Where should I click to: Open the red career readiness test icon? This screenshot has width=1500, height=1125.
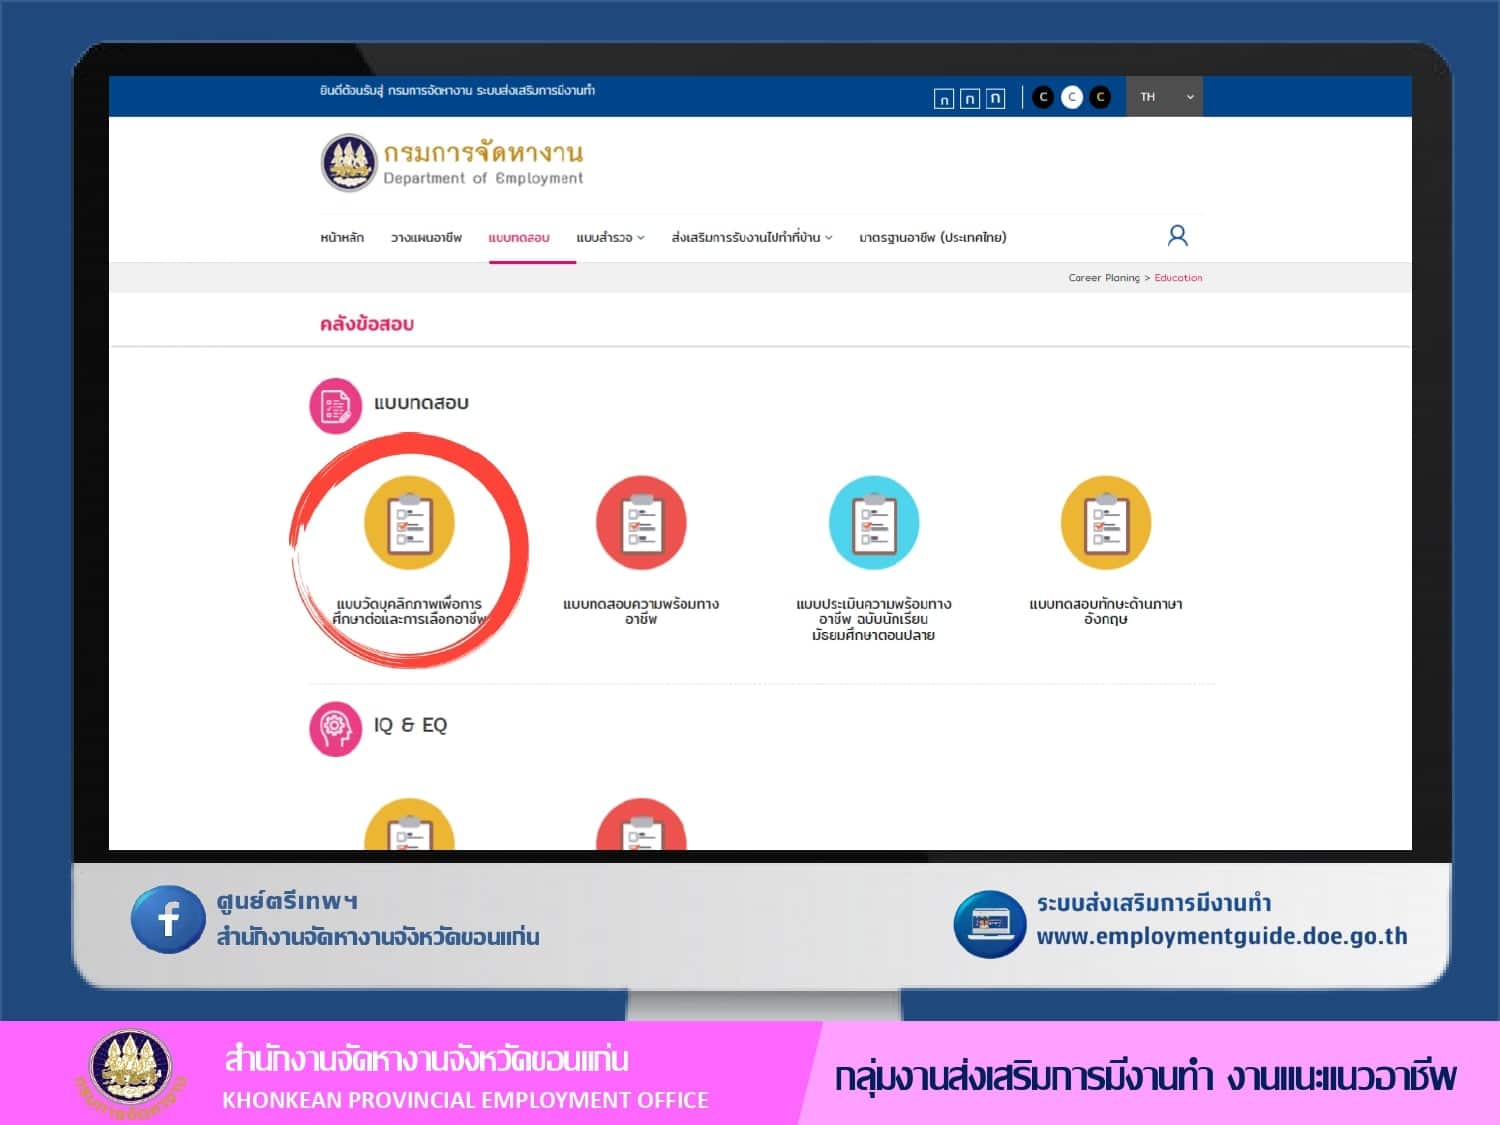coord(641,523)
